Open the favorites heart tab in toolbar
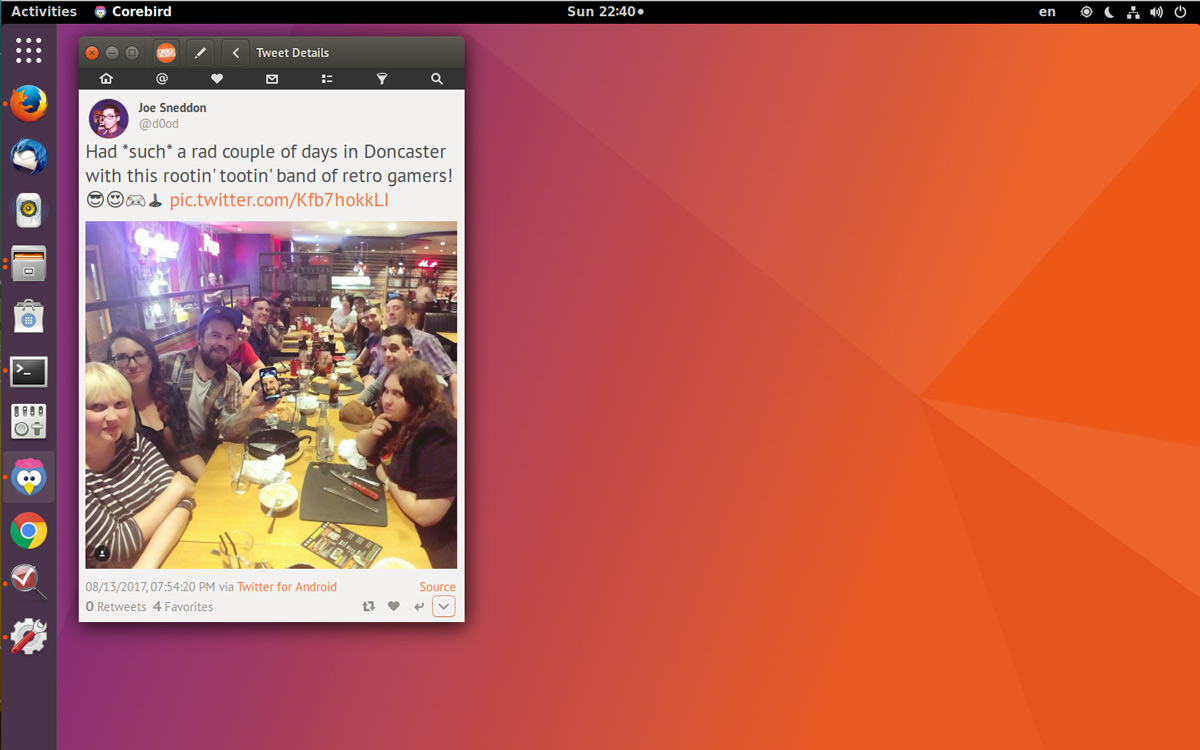This screenshot has width=1200, height=750. (216, 79)
